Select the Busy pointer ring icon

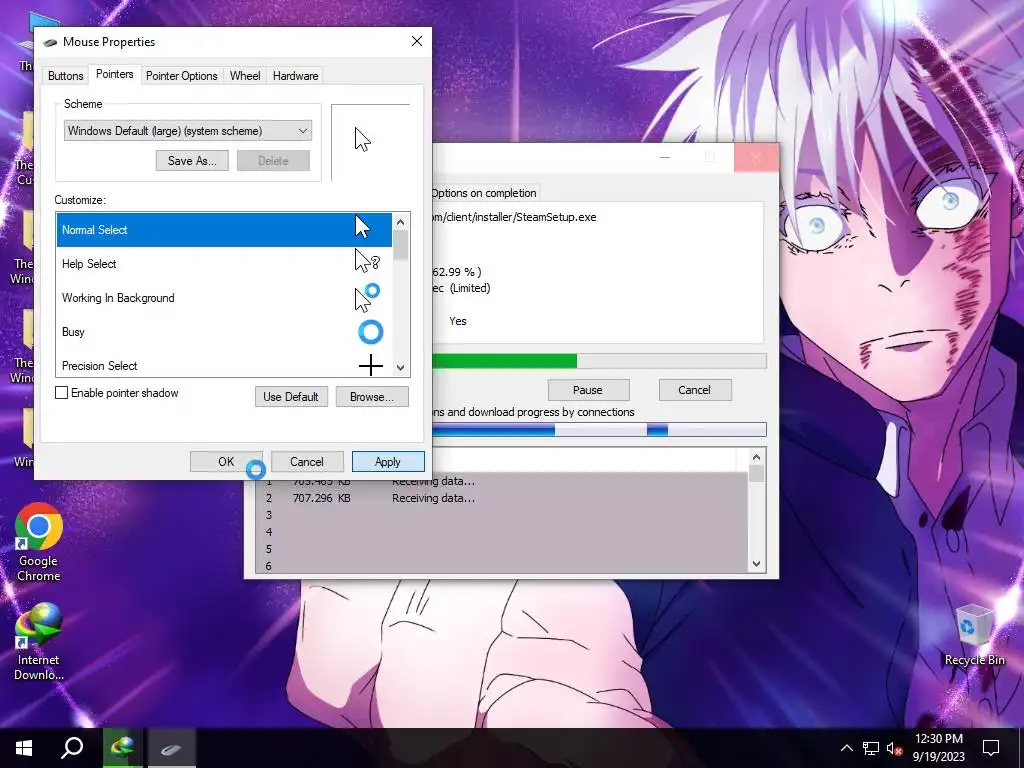pyautogui.click(x=370, y=332)
